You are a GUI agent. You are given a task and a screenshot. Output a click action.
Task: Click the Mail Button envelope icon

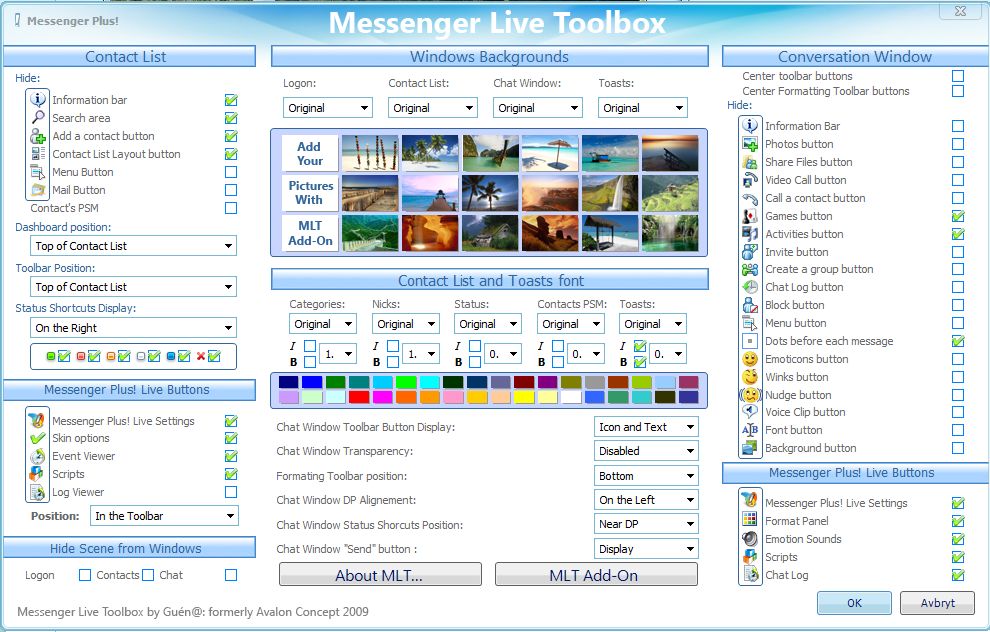[38, 190]
